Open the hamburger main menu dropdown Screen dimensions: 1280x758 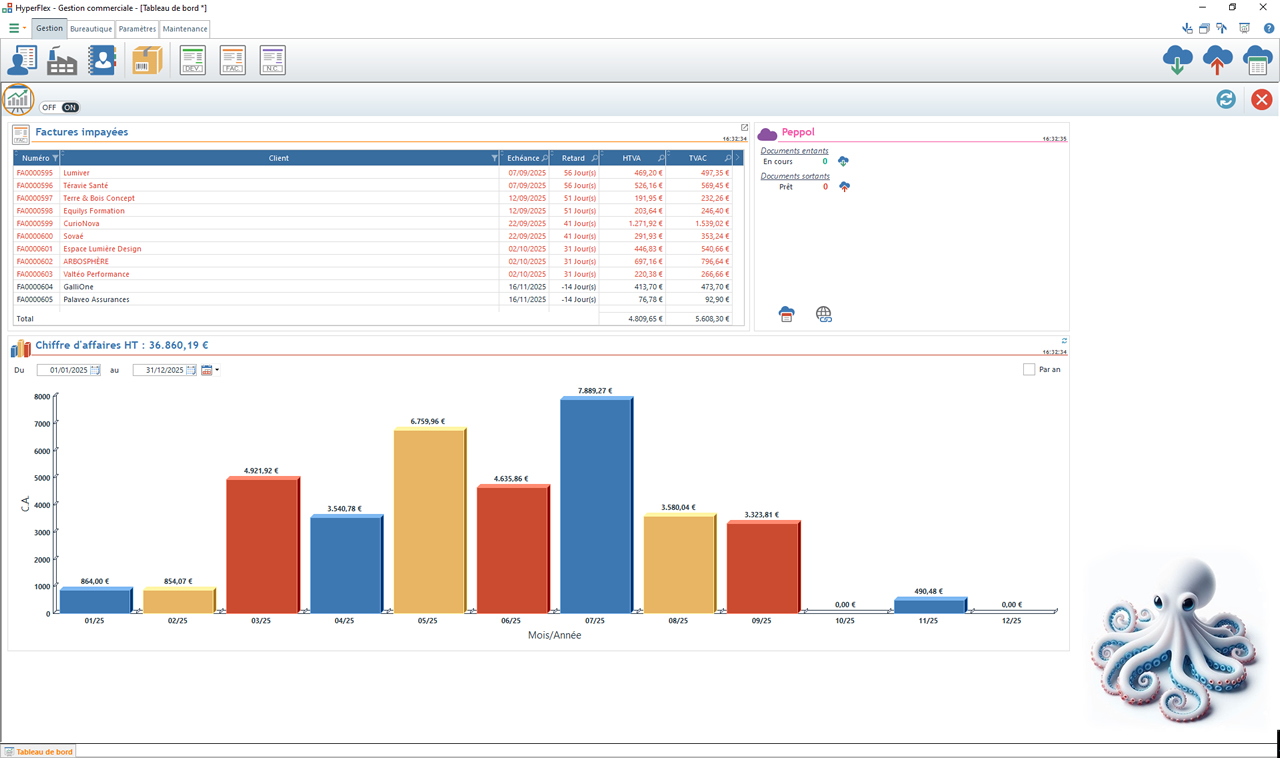pyautogui.click(x=16, y=29)
